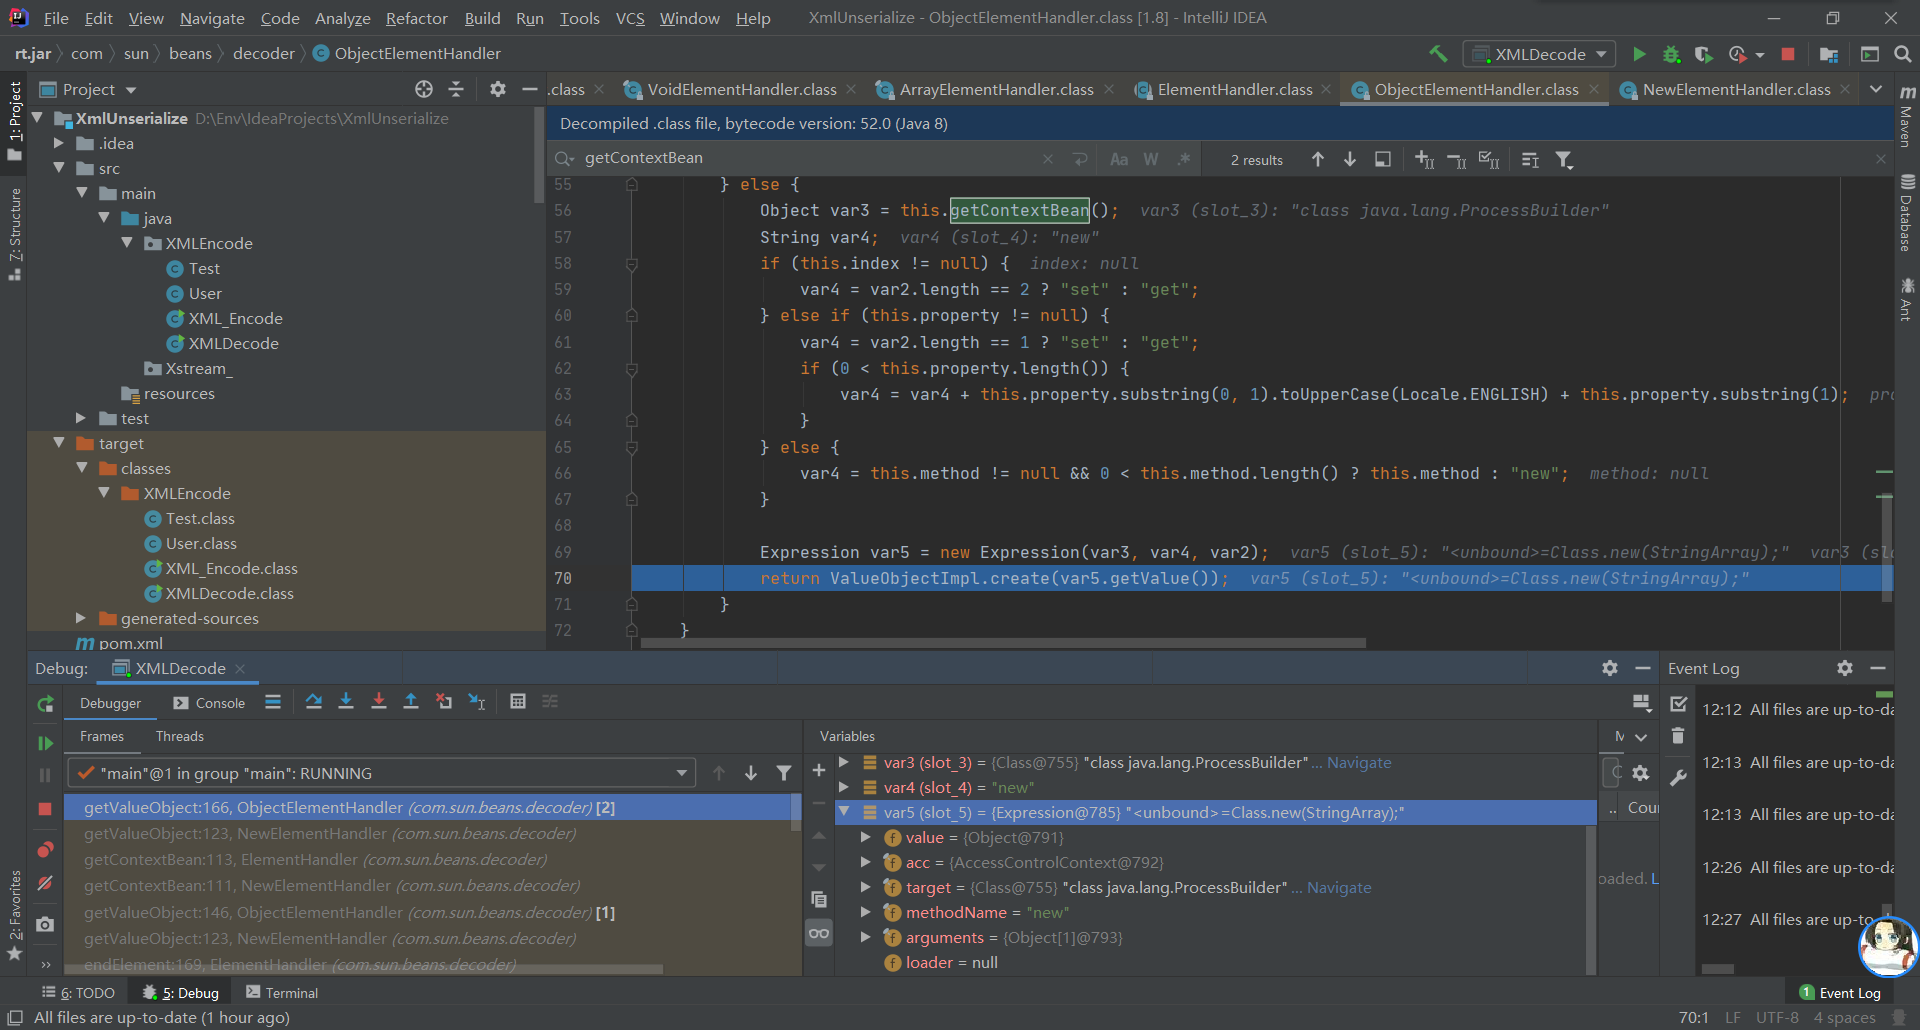Viewport: 1920px width, 1030px height.
Task: Toggle the Words search option
Action: coord(1151,160)
